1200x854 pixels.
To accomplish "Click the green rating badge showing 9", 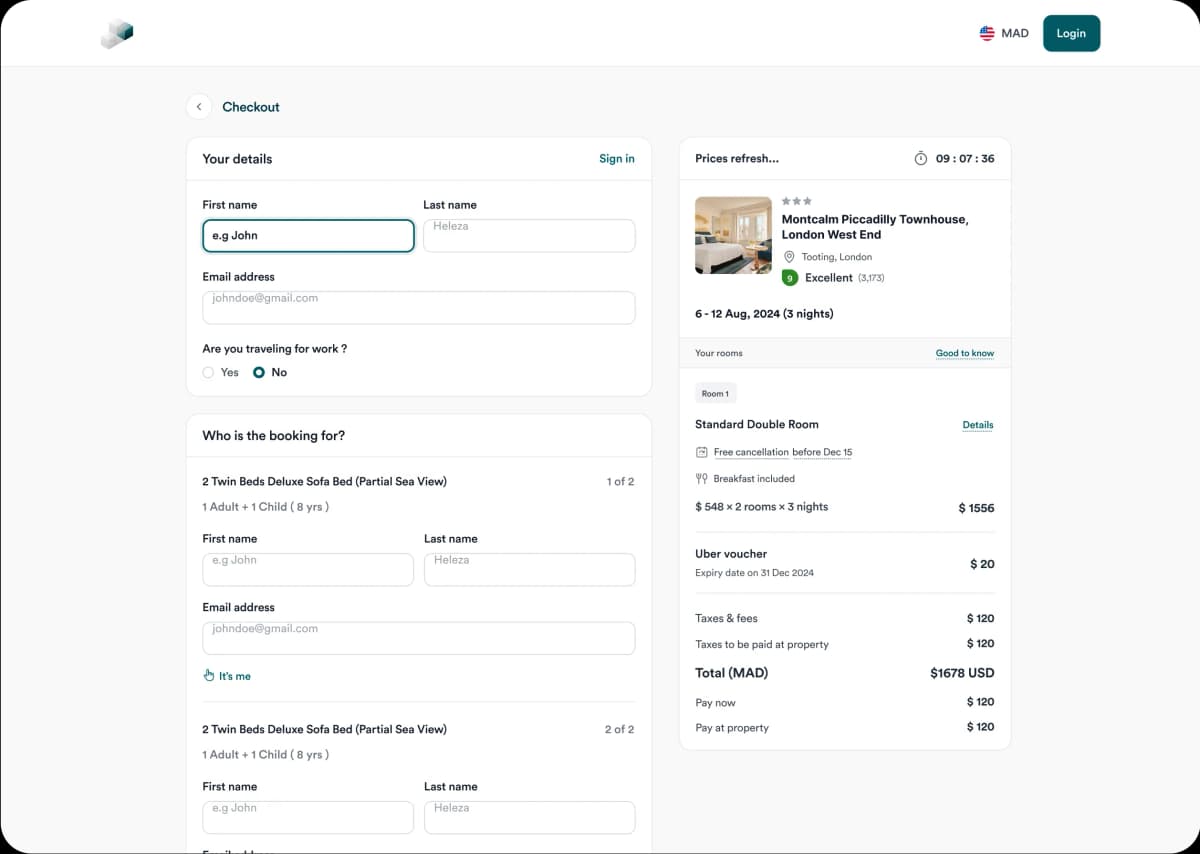I will (x=790, y=278).
